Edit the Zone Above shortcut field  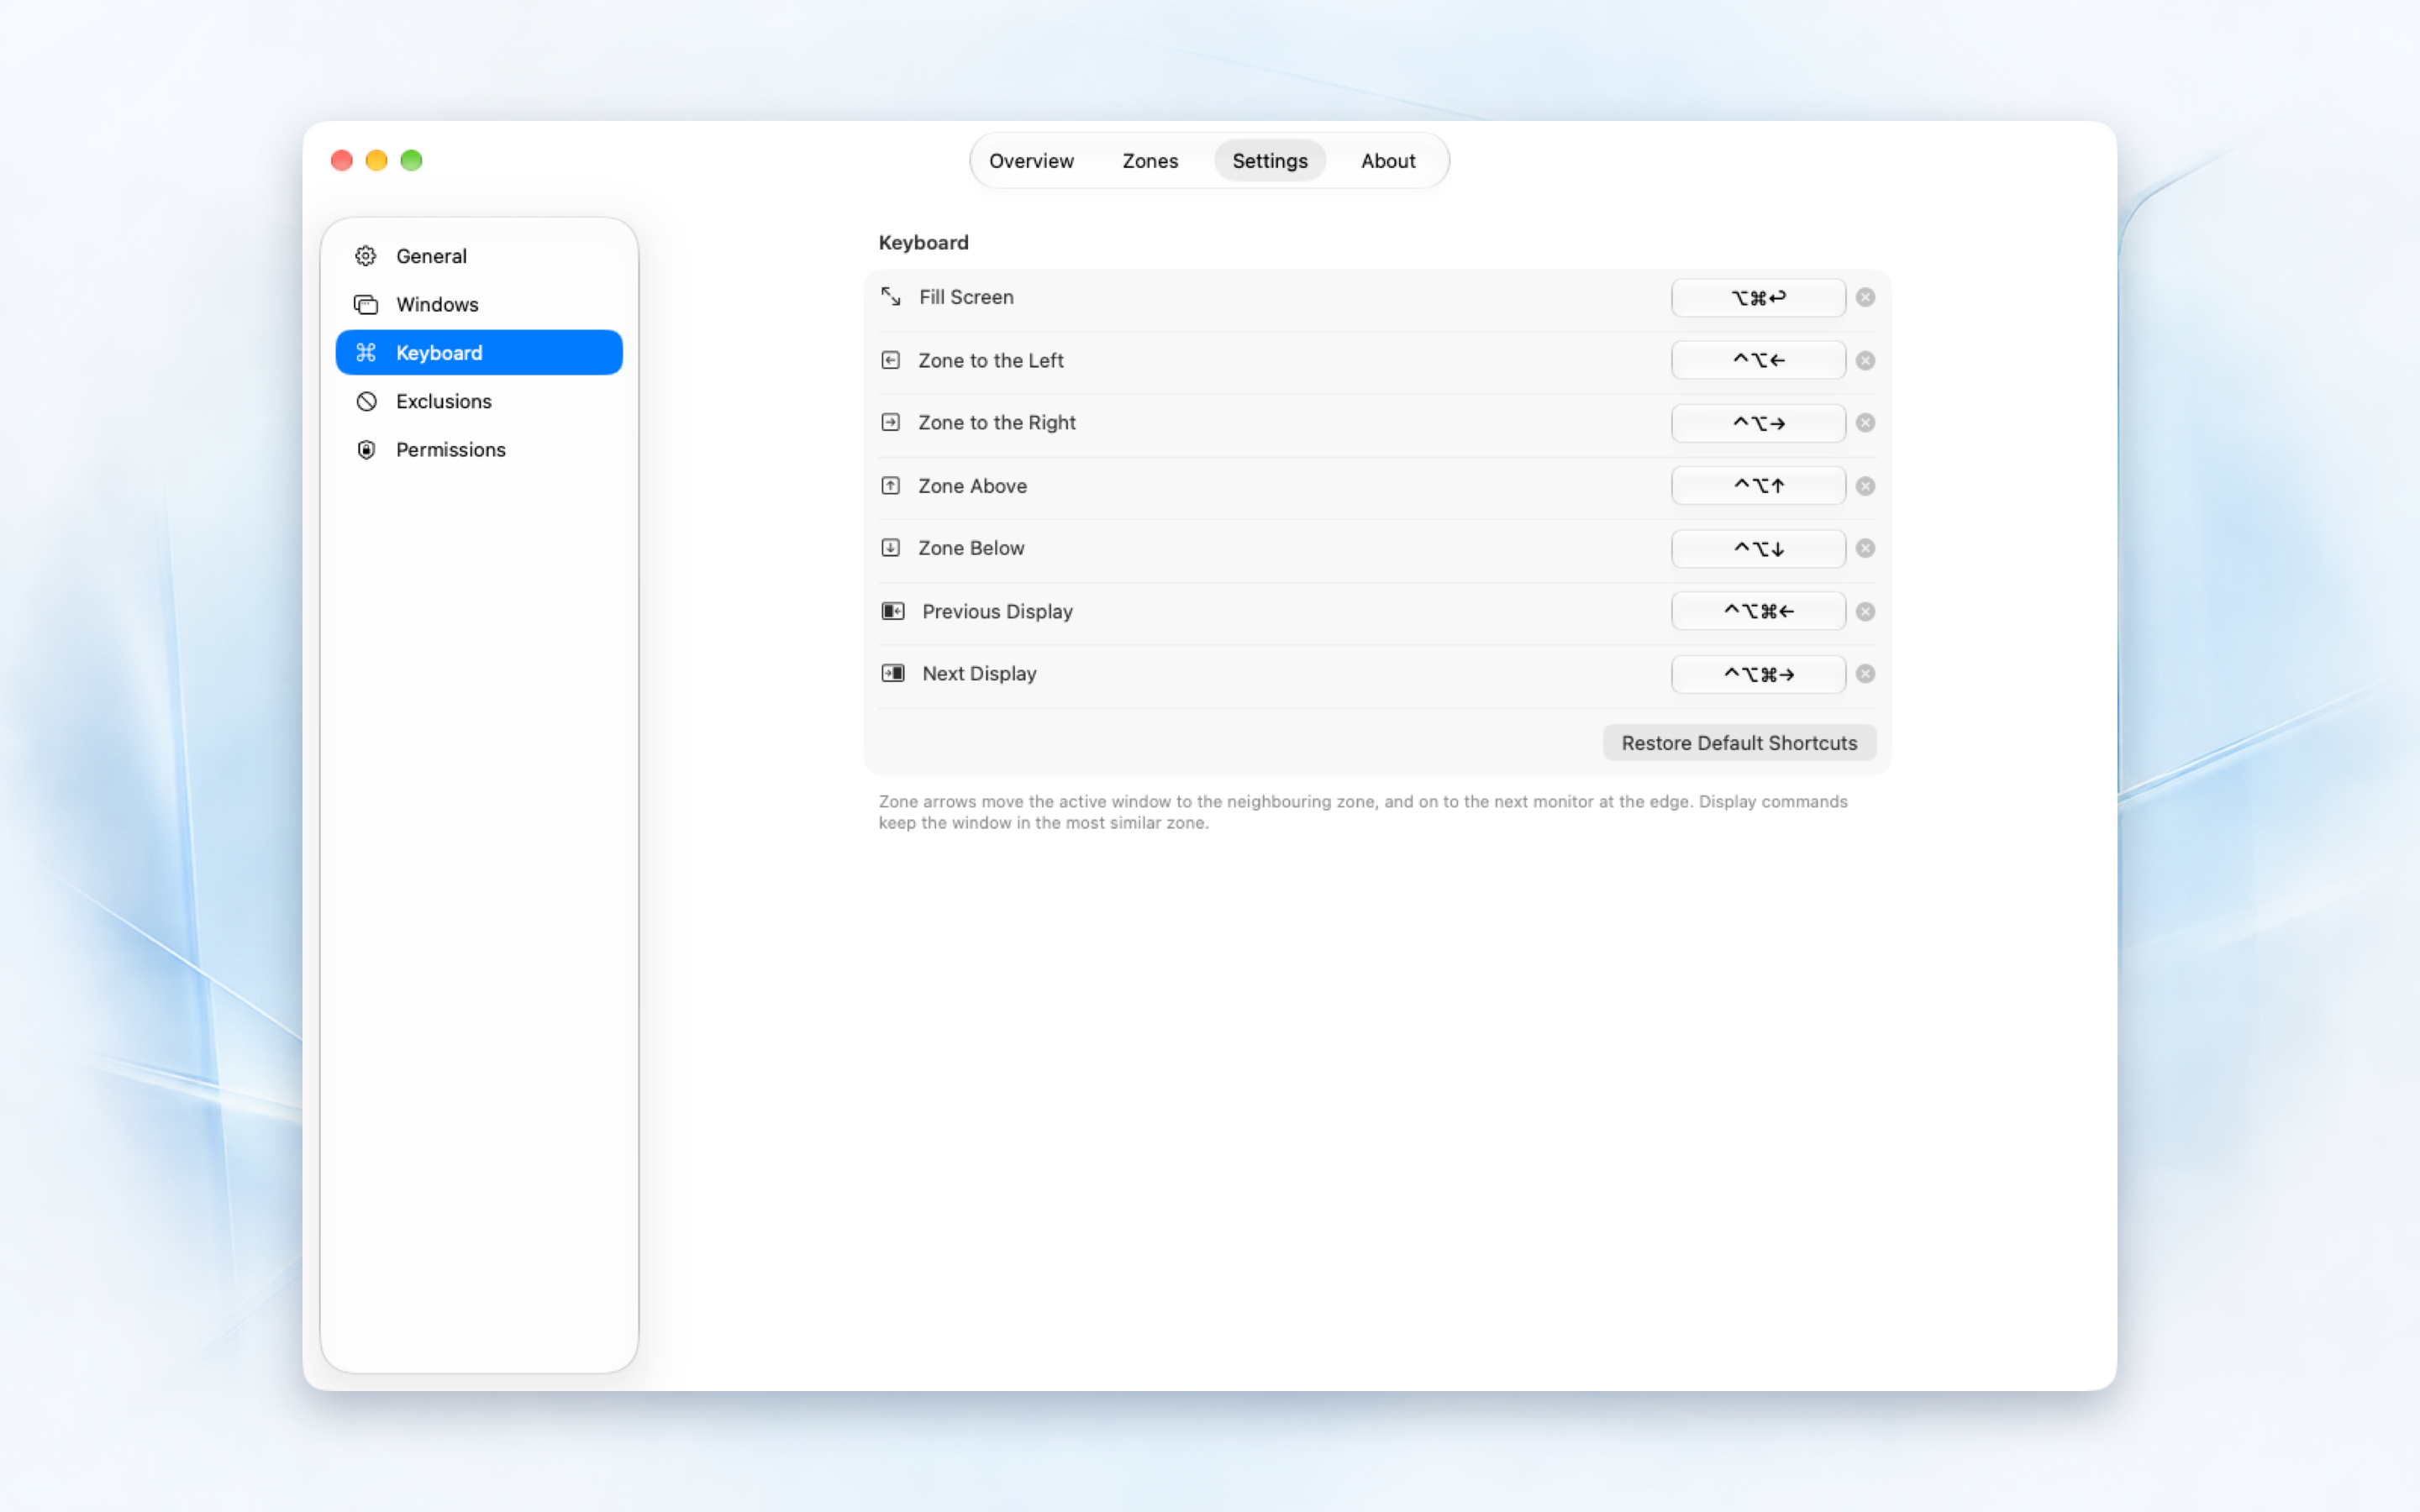[1758, 485]
